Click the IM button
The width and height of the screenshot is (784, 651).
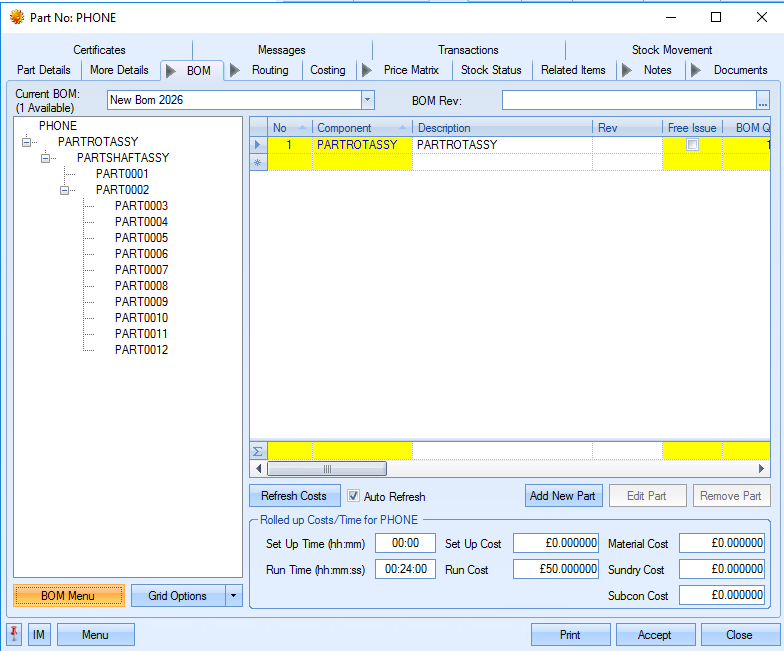coord(39,634)
